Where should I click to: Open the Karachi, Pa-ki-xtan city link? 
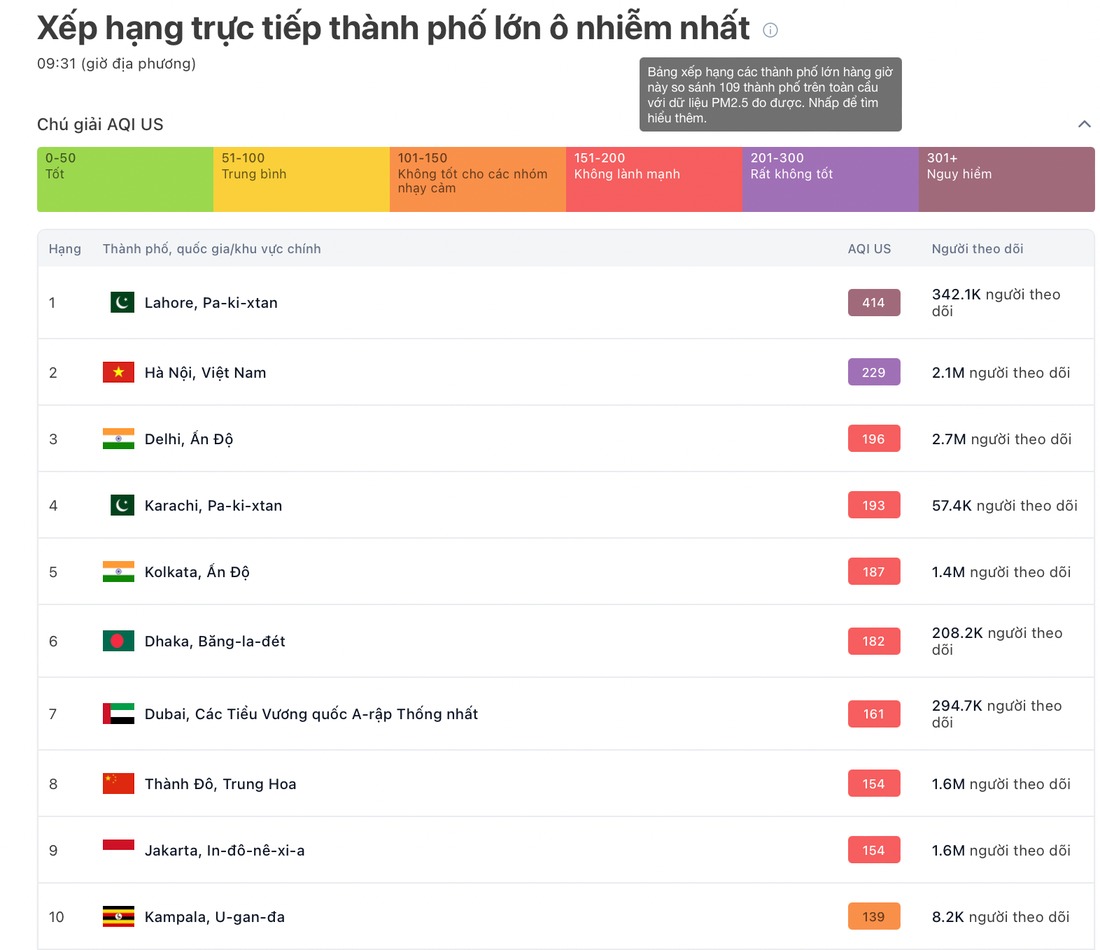[213, 506]
